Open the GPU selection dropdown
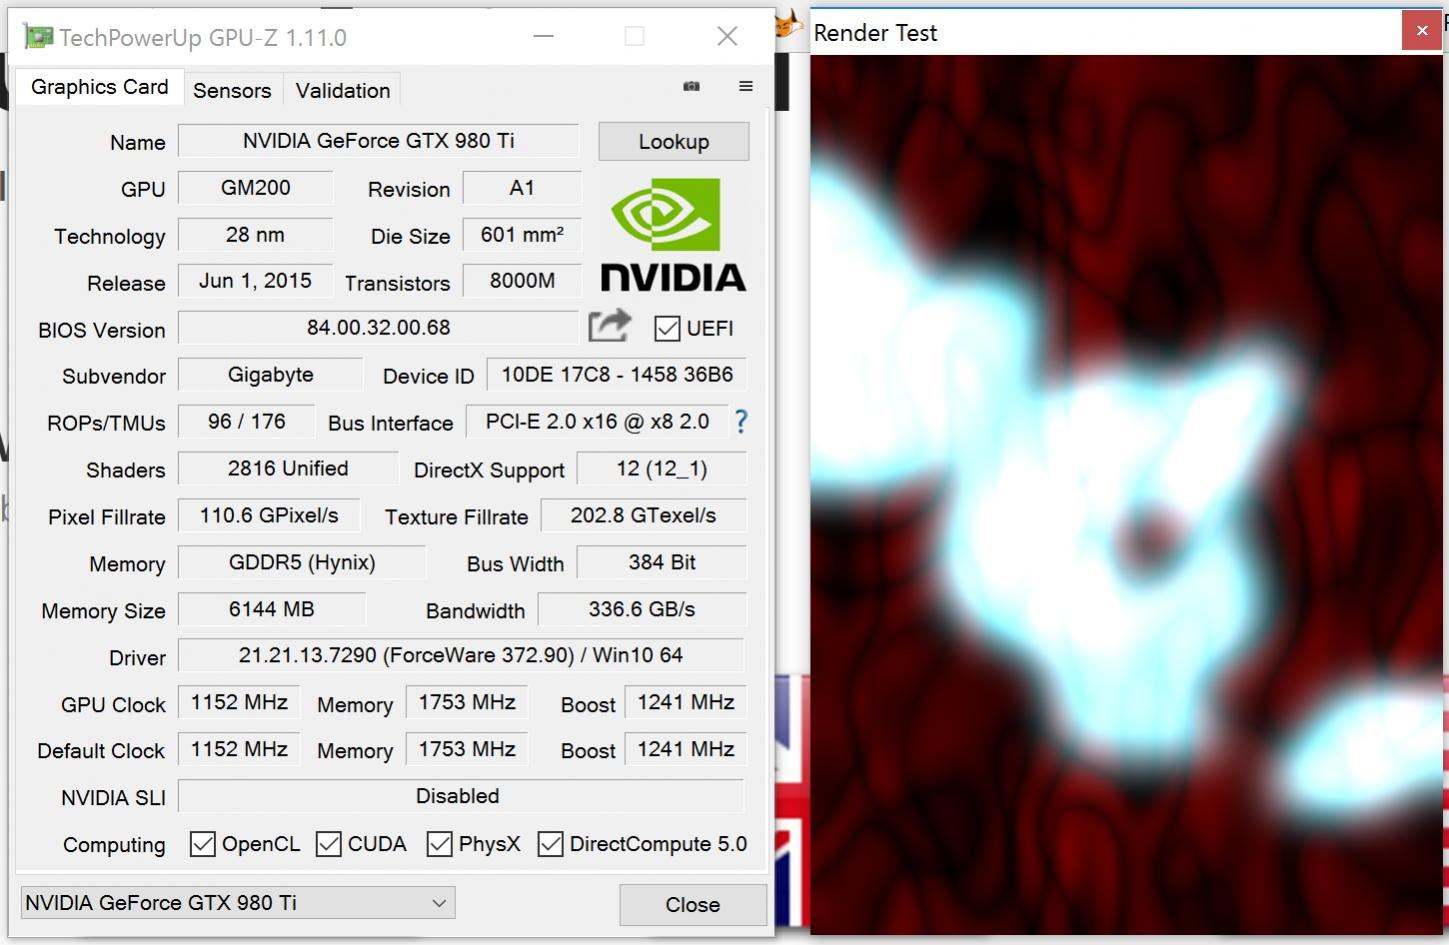 coord(238,903)
